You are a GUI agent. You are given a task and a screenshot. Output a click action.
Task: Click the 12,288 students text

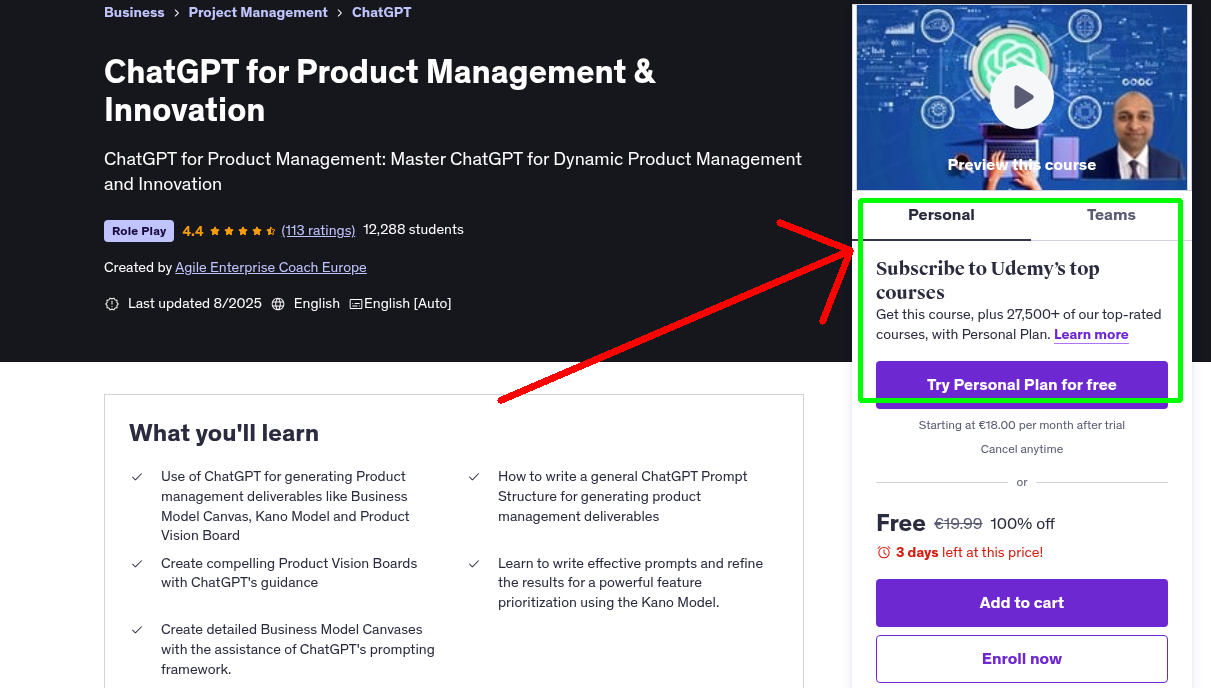pyautogui.click(x=414, y=230)
